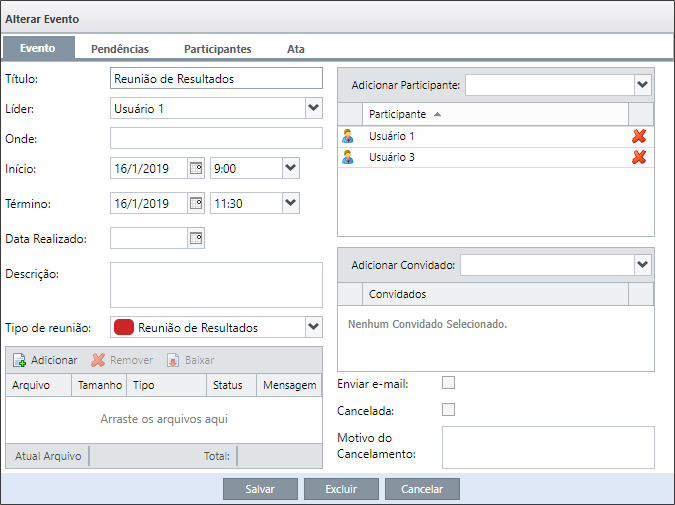Click the Remover red X icon
Image resolution: width=675 pixels, height=505 pixels.
tap(98, 360)
